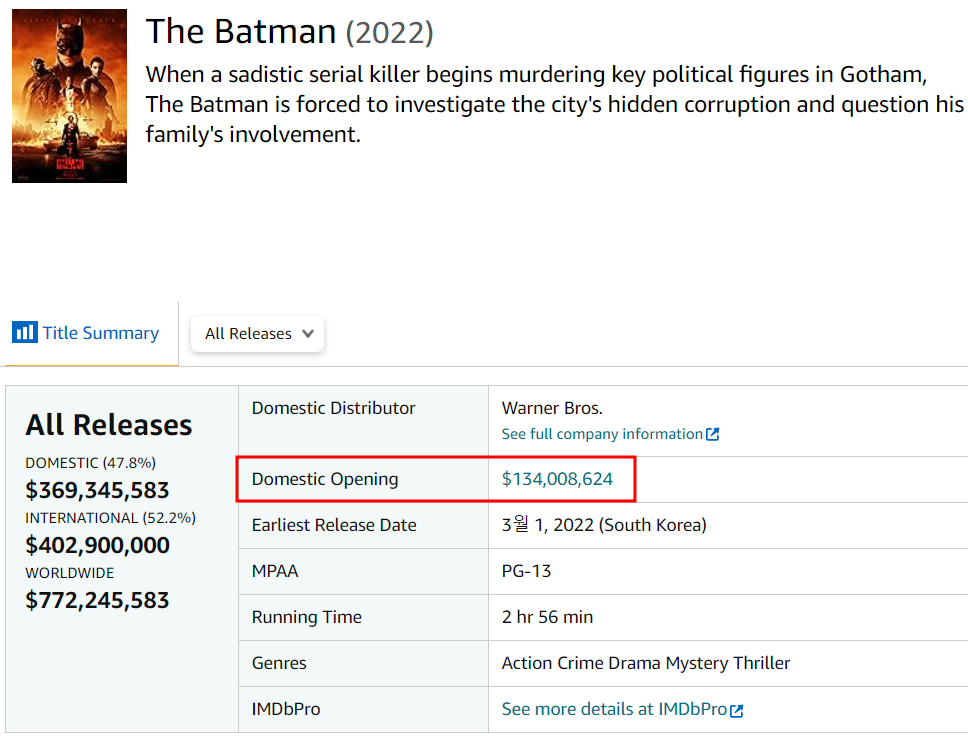The image size is (968, 737).
Task: Click the external link icon after IMDbPro details
Action: (x=737, y=710)
